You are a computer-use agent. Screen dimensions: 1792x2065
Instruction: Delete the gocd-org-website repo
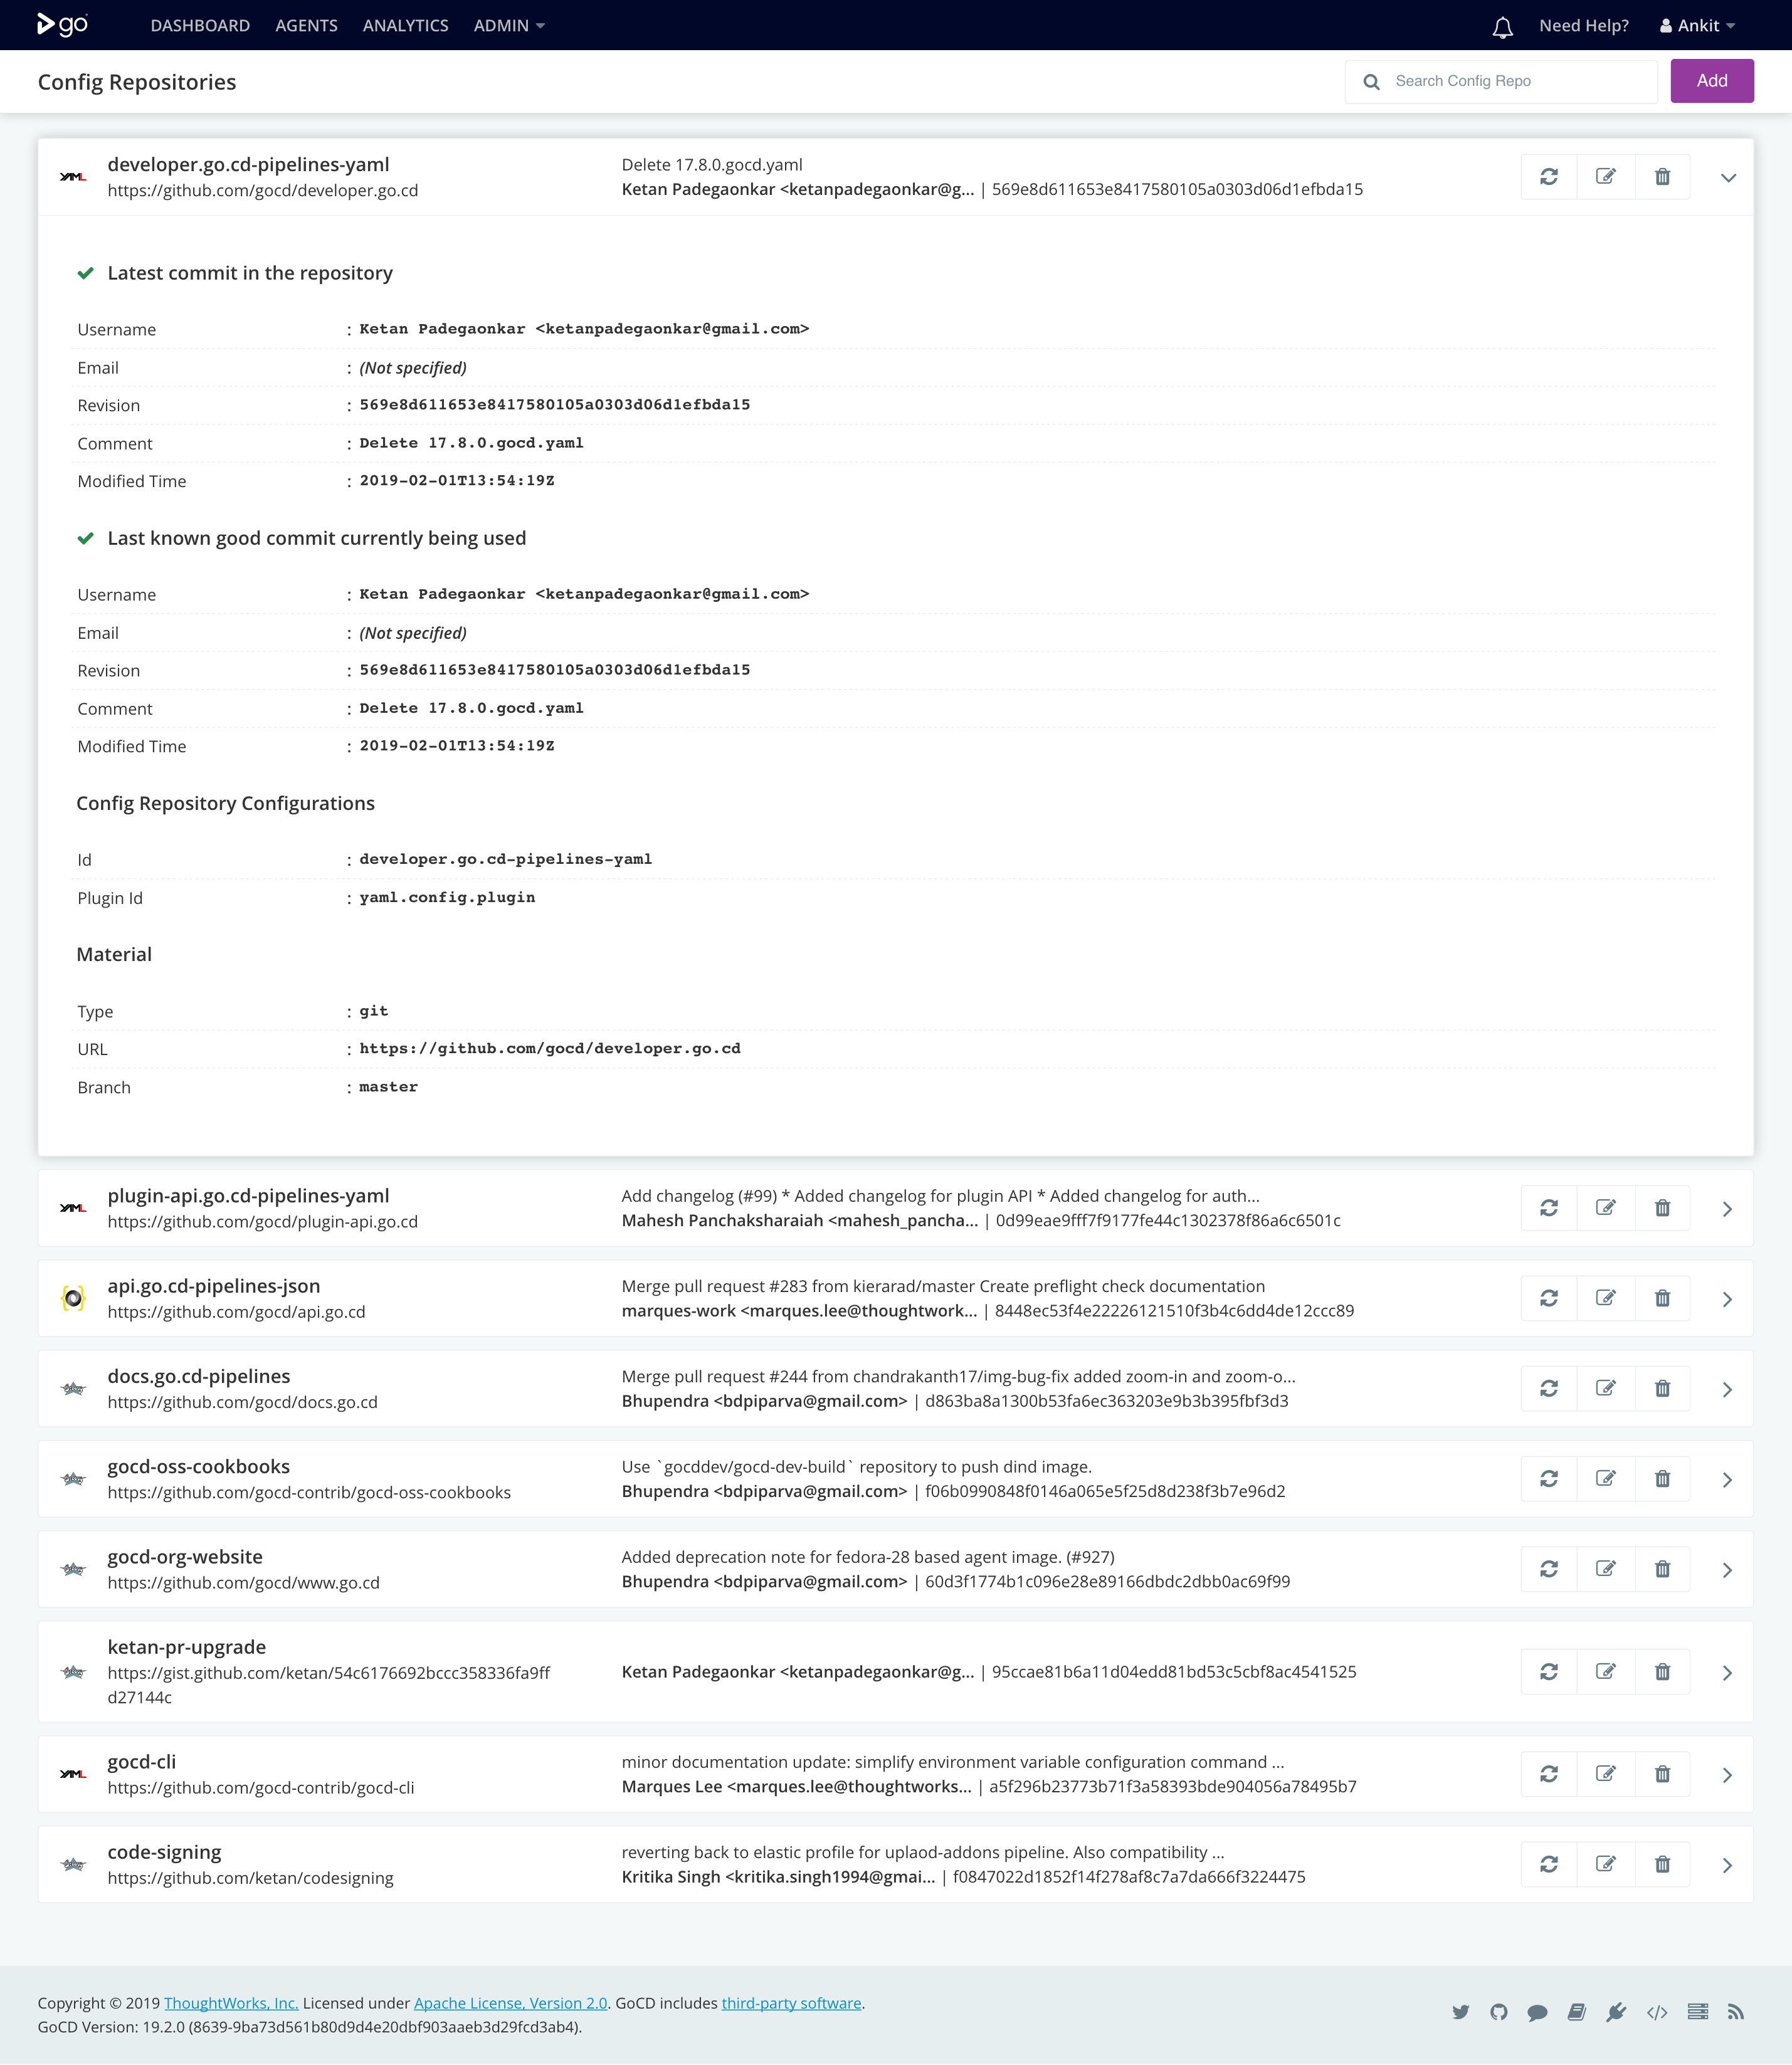1662,1569
